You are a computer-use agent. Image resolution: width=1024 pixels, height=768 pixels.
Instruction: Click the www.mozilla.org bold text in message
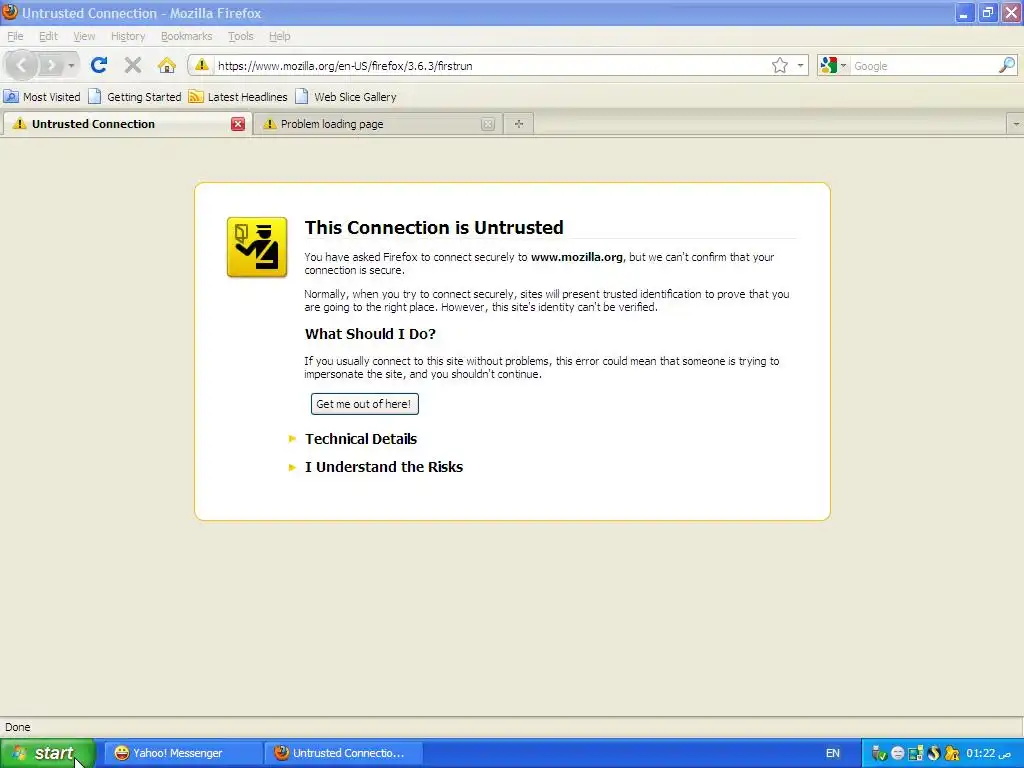coord(577,257)
